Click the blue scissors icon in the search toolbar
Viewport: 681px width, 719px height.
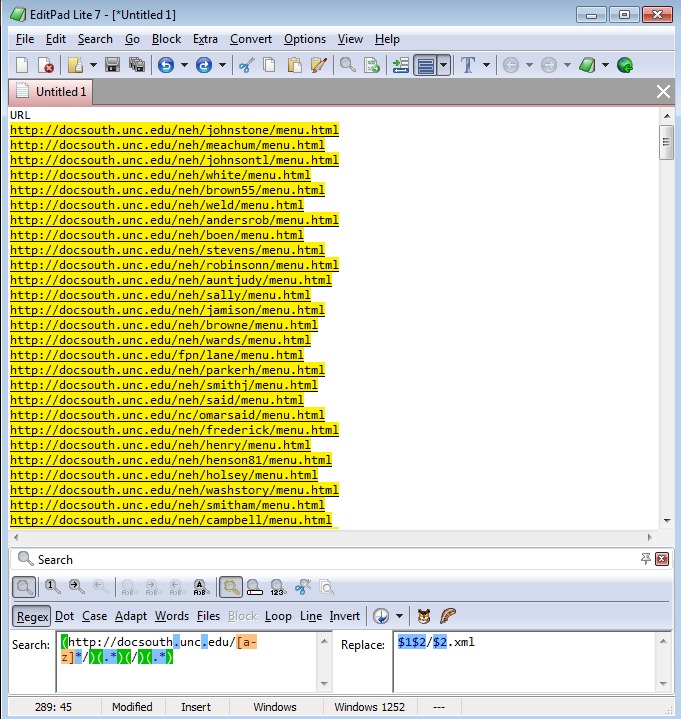click(303, 587)
